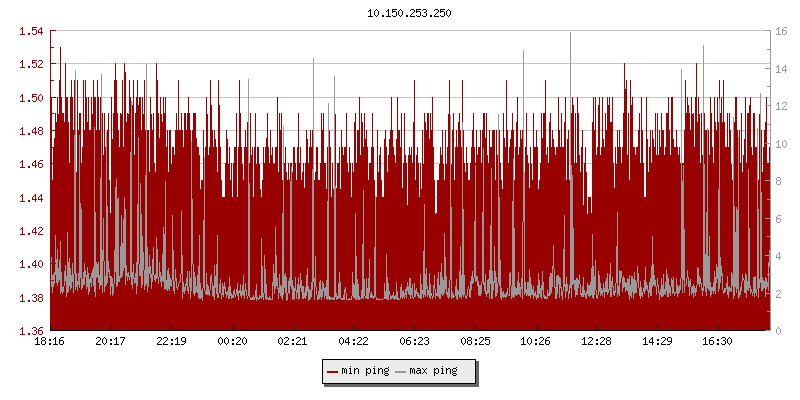Click the 1.36 left axis value
The height and width of the screenshot is (400, 800).
pos(31,331)
